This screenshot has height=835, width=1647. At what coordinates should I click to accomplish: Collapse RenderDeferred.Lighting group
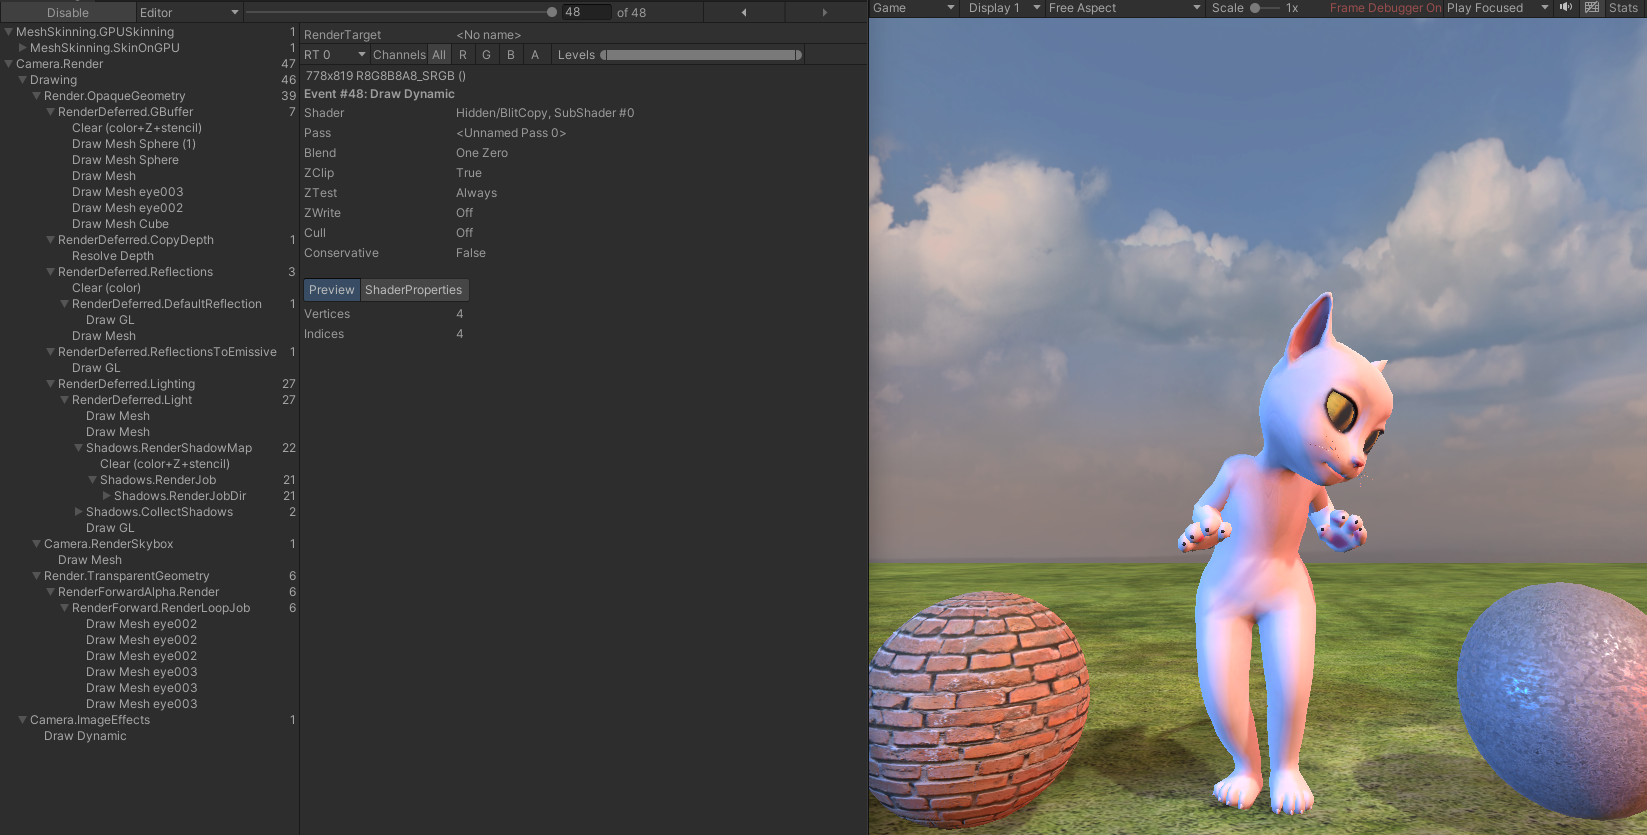pos(51,384)
